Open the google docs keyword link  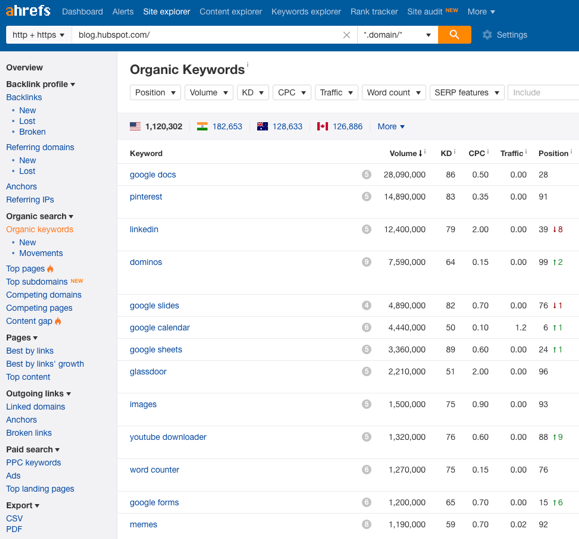(x=153, y=175)
